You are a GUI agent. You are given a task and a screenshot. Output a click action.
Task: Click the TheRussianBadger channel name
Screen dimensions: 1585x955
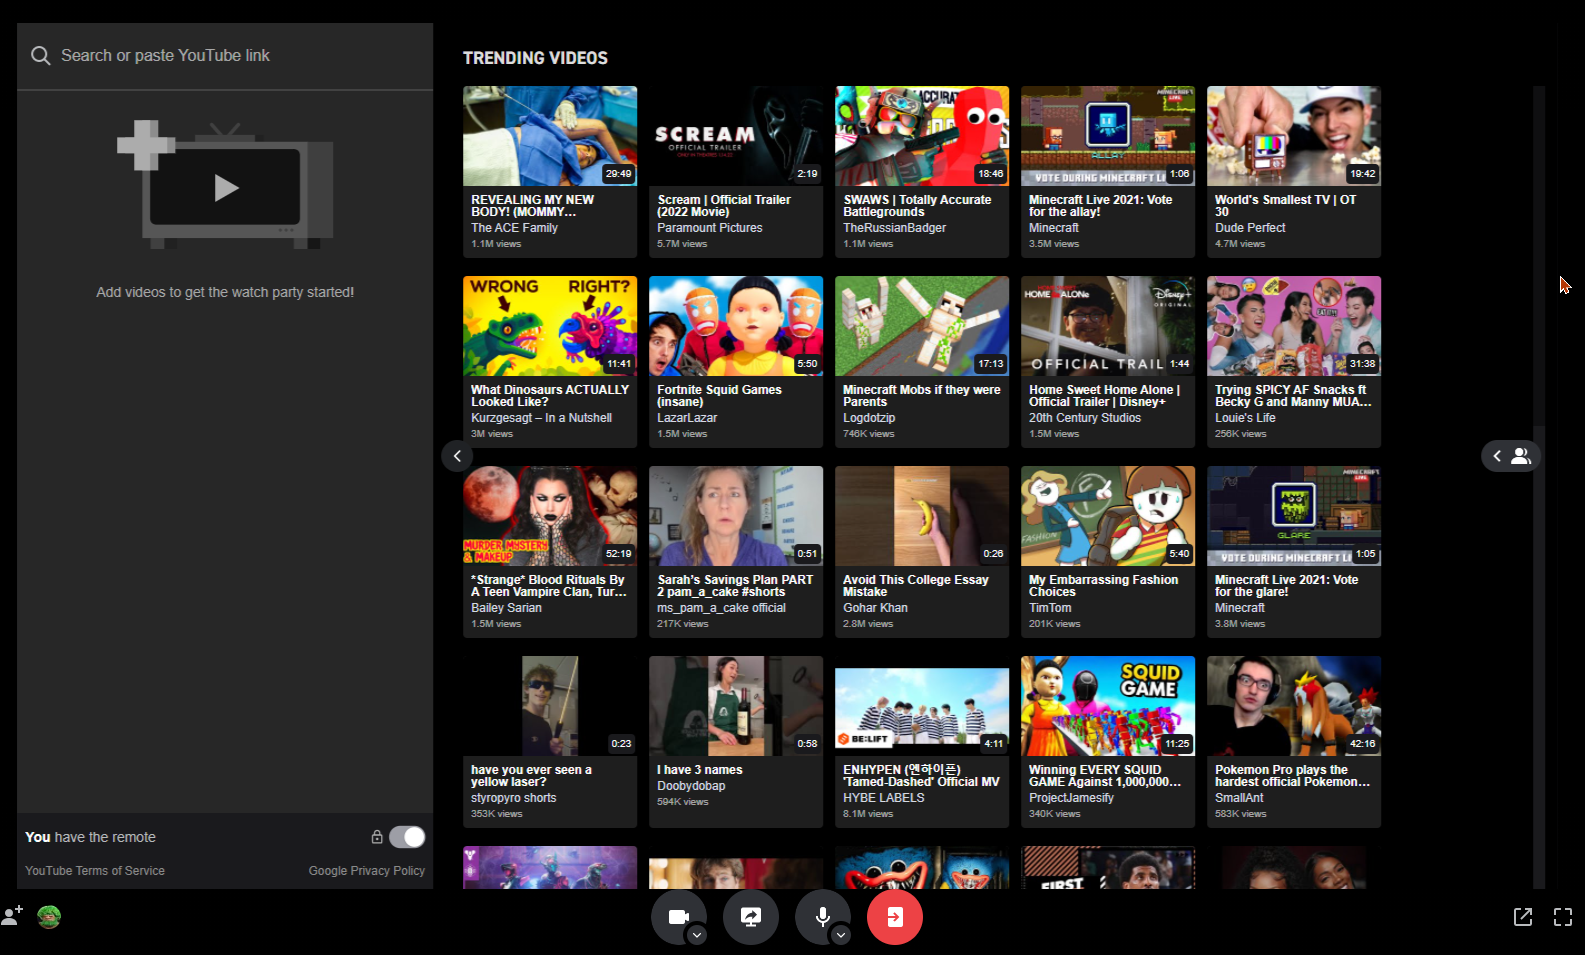pos(894,228)
